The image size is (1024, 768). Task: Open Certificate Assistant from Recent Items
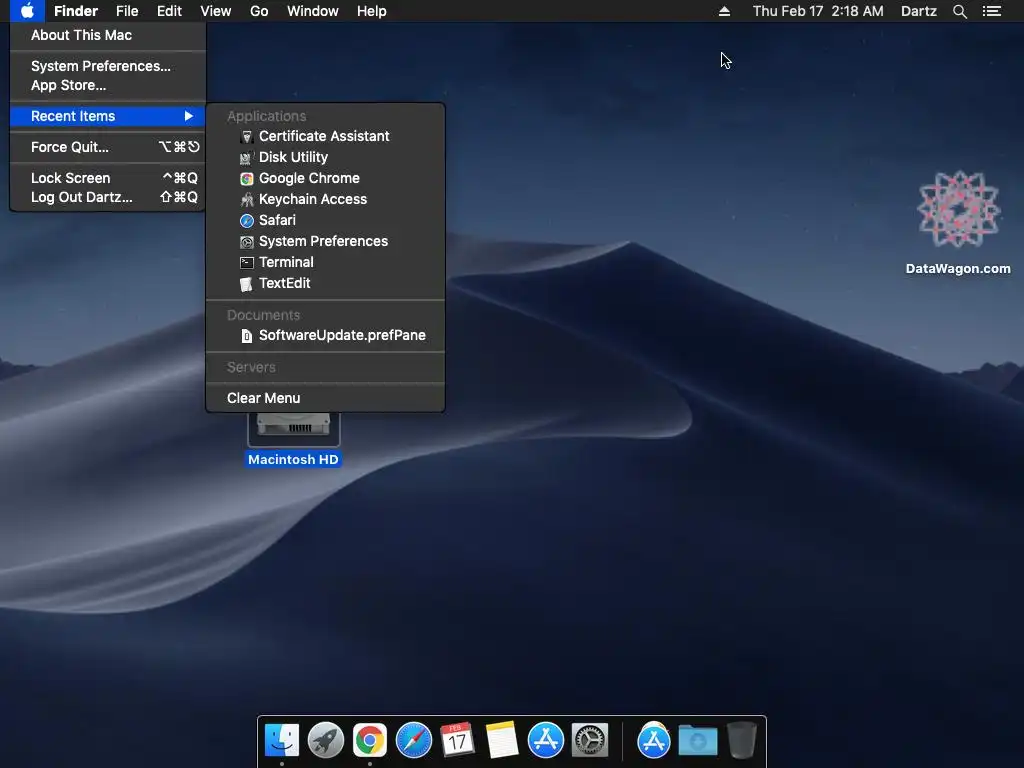click(x=325, y=136)
